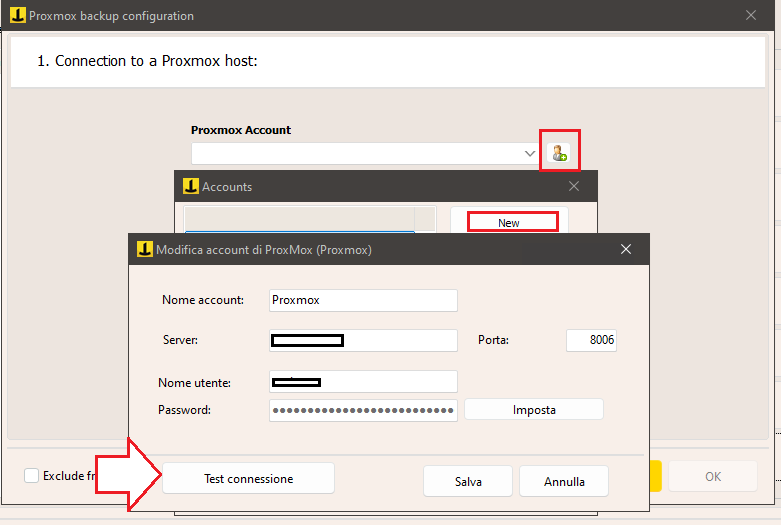Image resolution: width=781 pixels, height=525 pixels.
Task: Toggle the Exclude checkbox
Action: (x=32, y=476)
